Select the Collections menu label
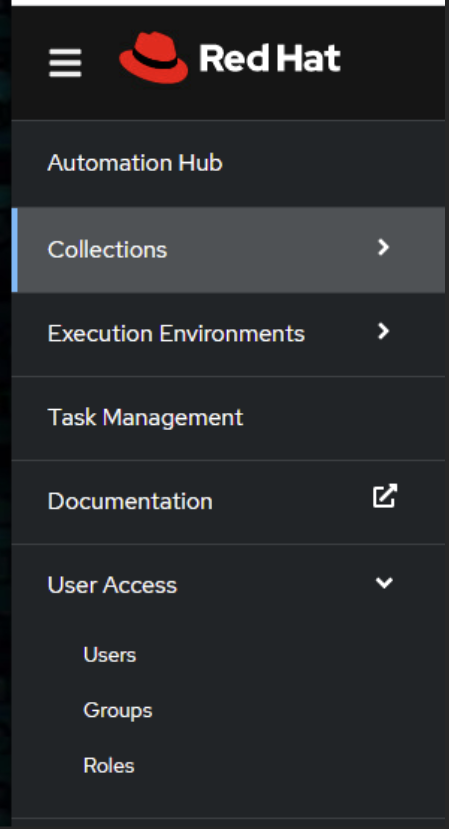Viewport: 449px width, 829px height. (107, 250)
